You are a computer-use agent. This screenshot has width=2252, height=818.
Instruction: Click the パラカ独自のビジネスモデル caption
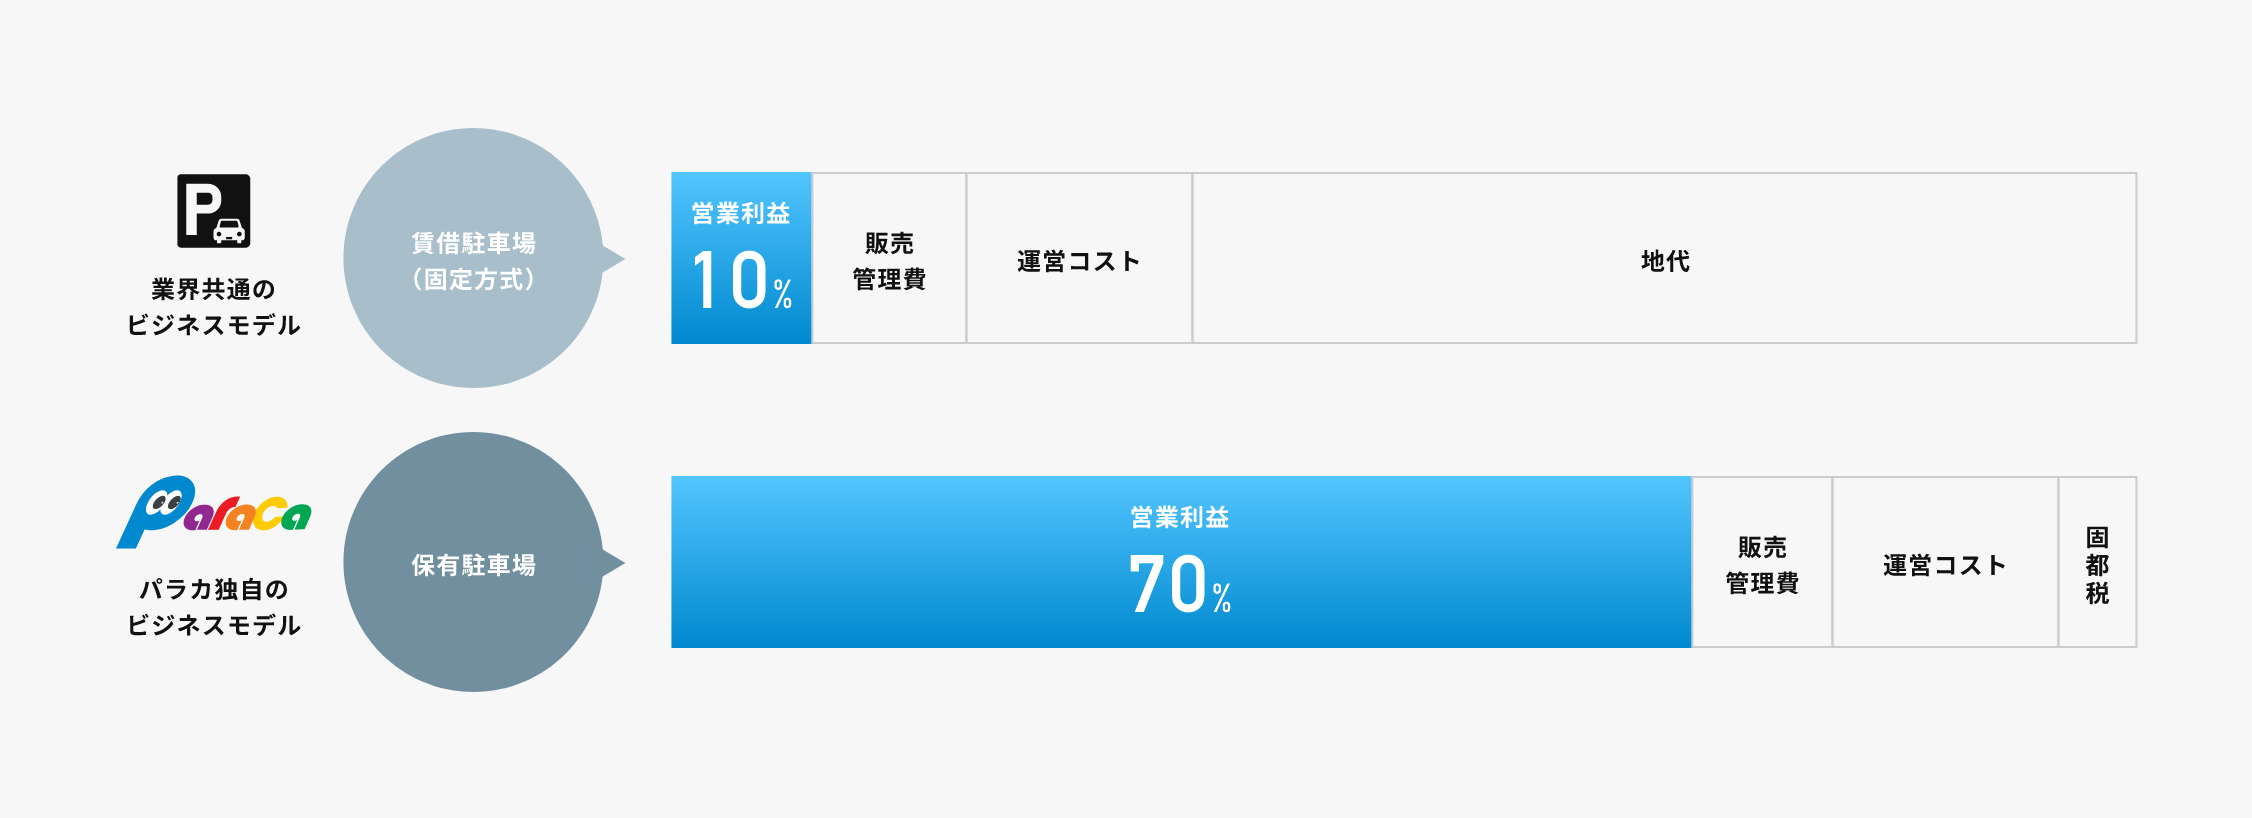coord(213,607)
